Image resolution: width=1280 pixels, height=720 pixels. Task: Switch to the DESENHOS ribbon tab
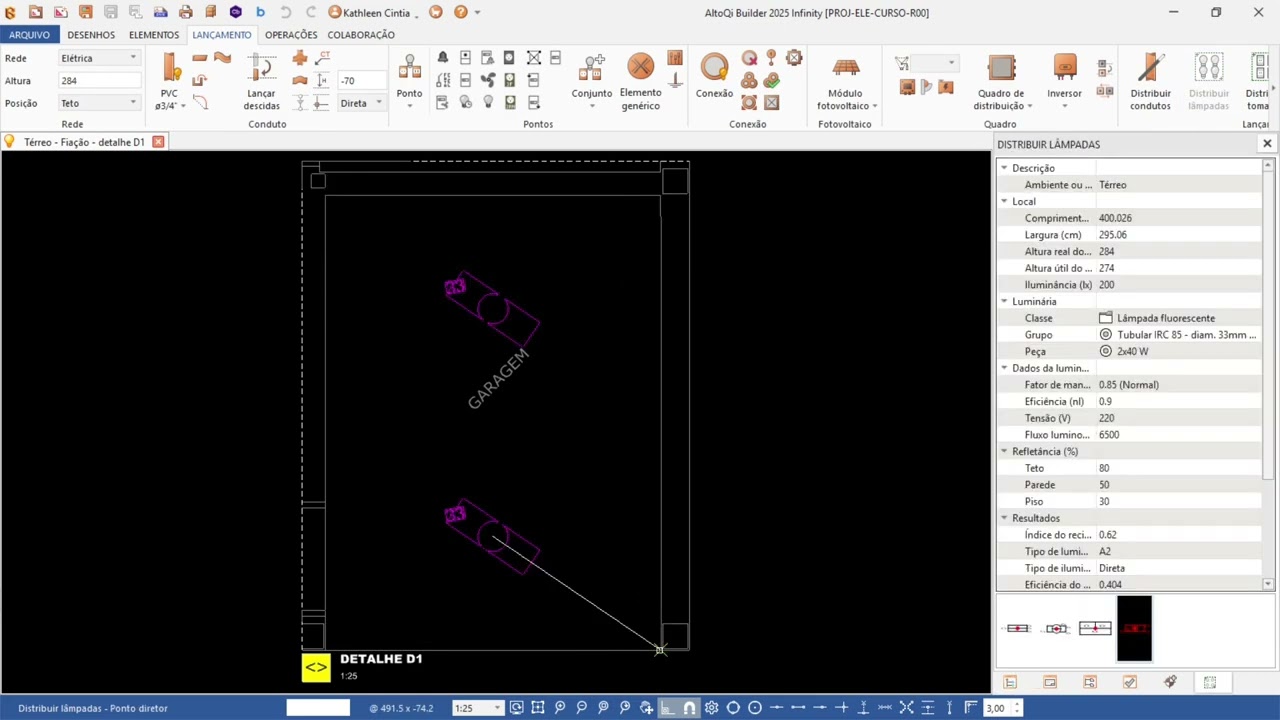click(91, 35)
